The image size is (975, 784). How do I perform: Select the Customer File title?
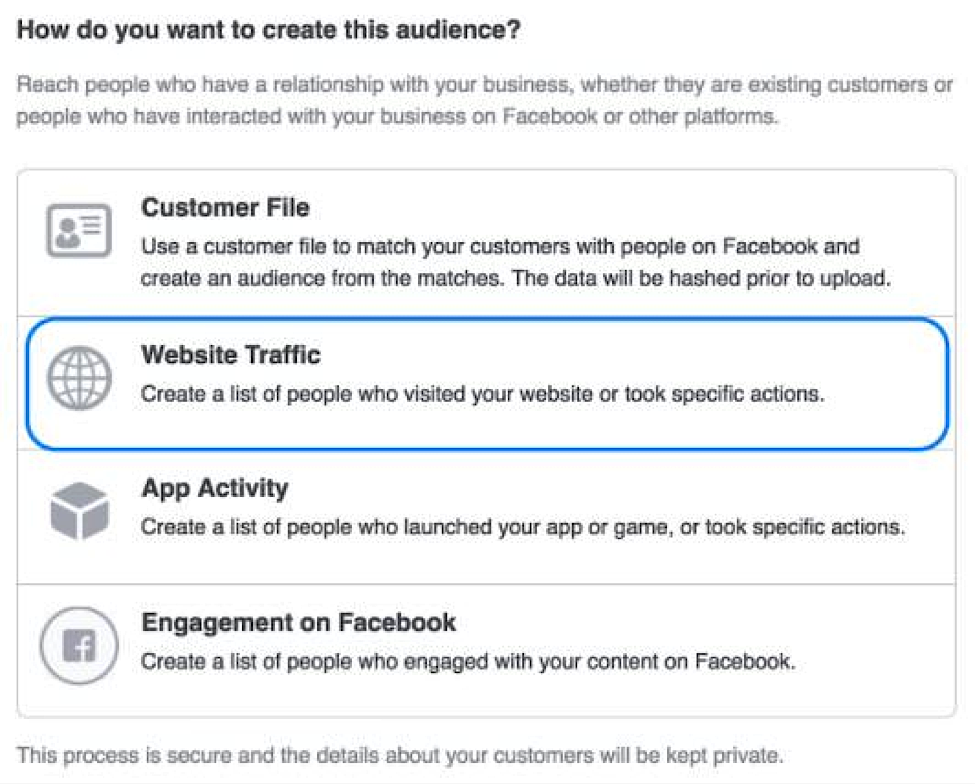coord(225,208)
